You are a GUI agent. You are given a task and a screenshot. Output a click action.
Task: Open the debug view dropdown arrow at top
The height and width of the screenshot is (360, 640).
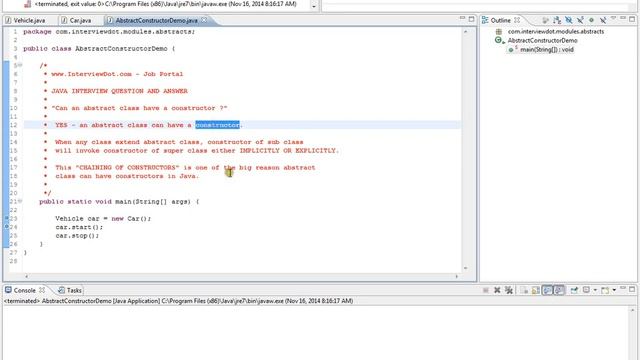pos(313,6)
